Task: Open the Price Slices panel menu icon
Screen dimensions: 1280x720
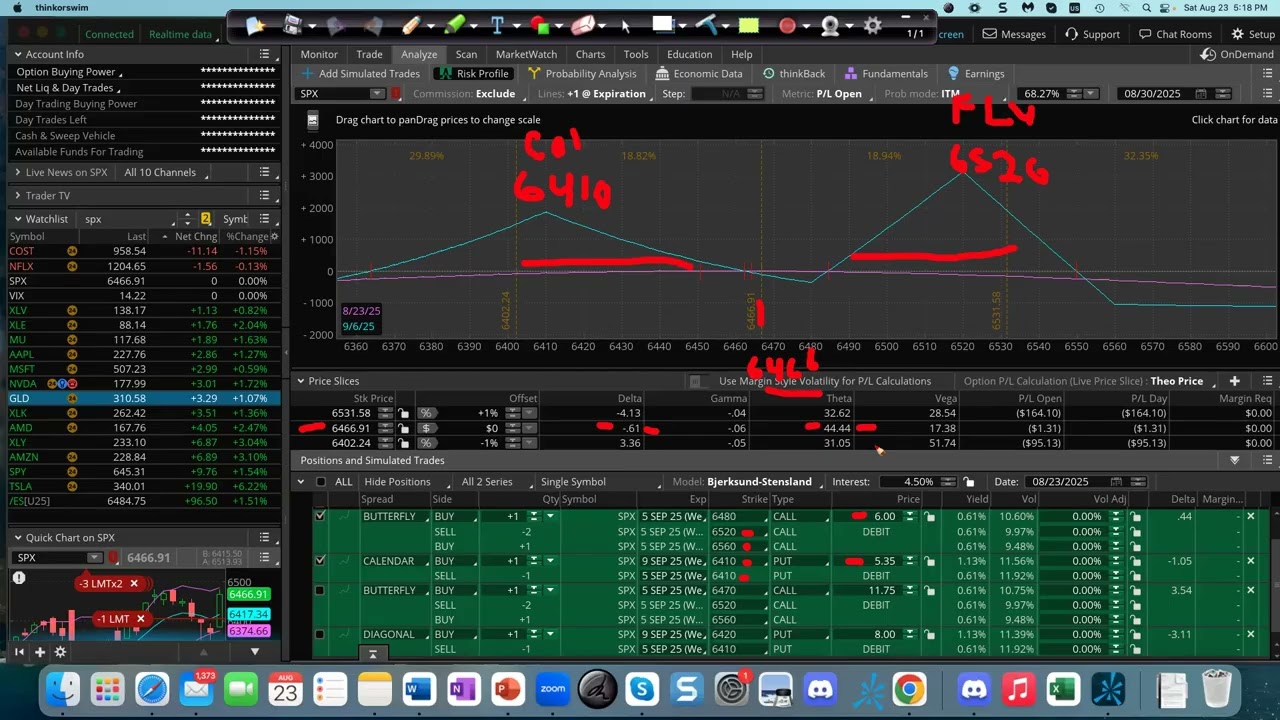Action: pos(1268,381)
